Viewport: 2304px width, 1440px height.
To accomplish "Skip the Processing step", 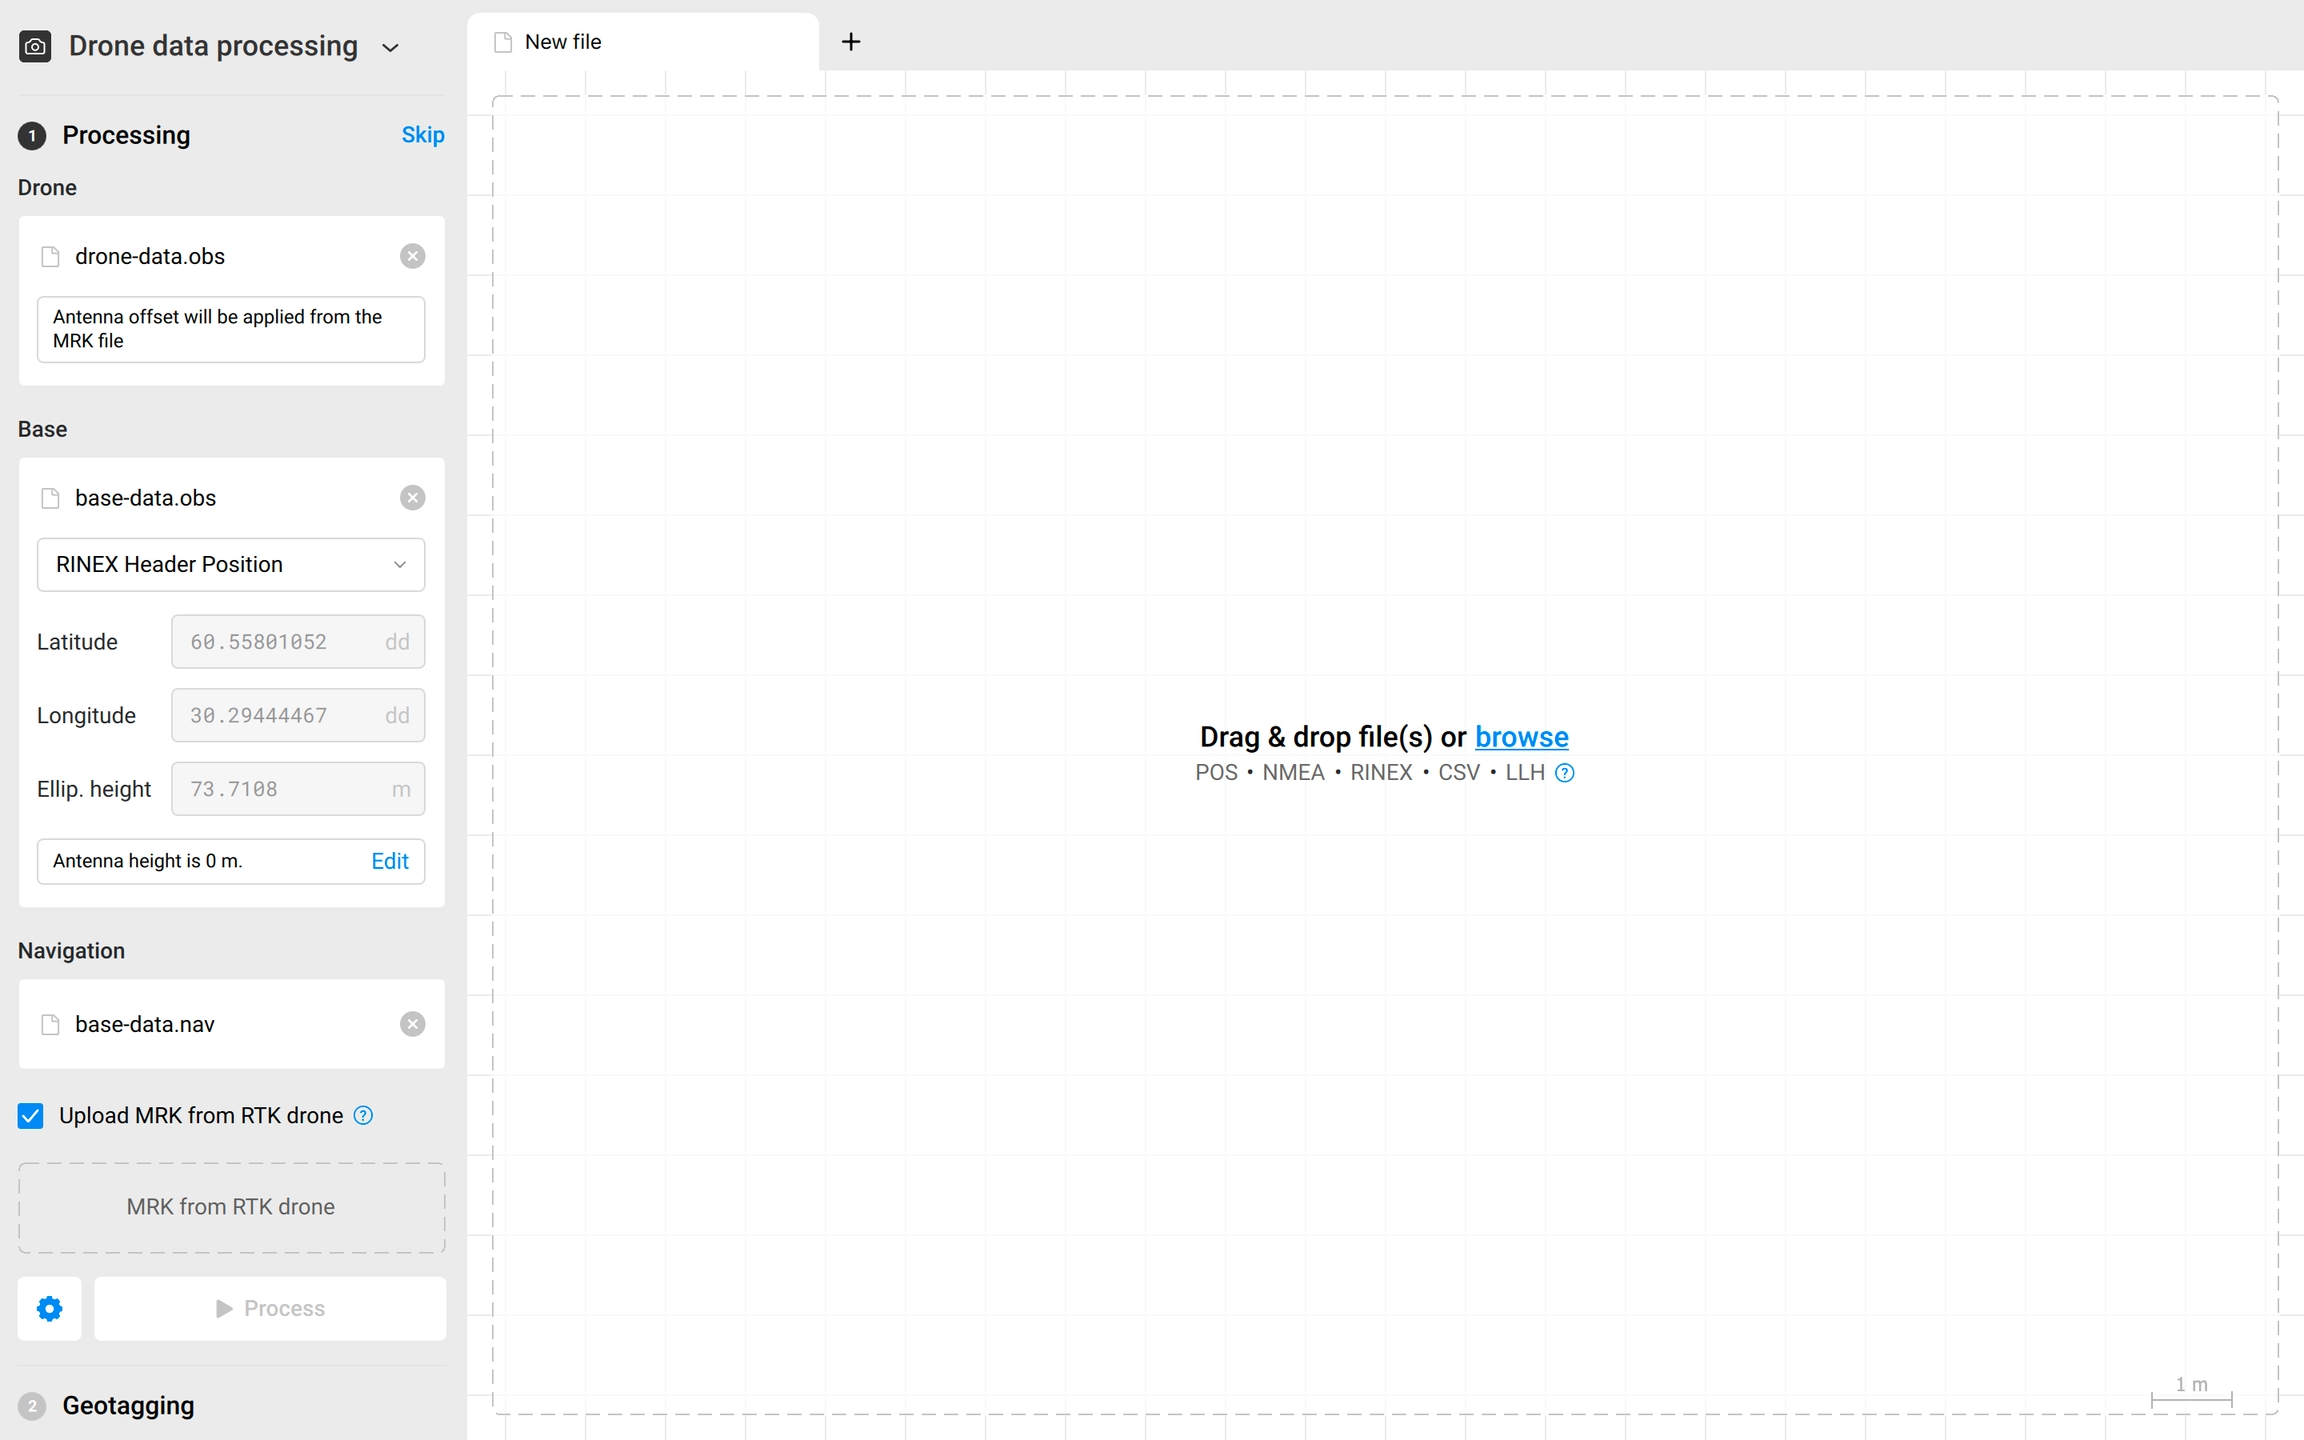I will 422,135.
